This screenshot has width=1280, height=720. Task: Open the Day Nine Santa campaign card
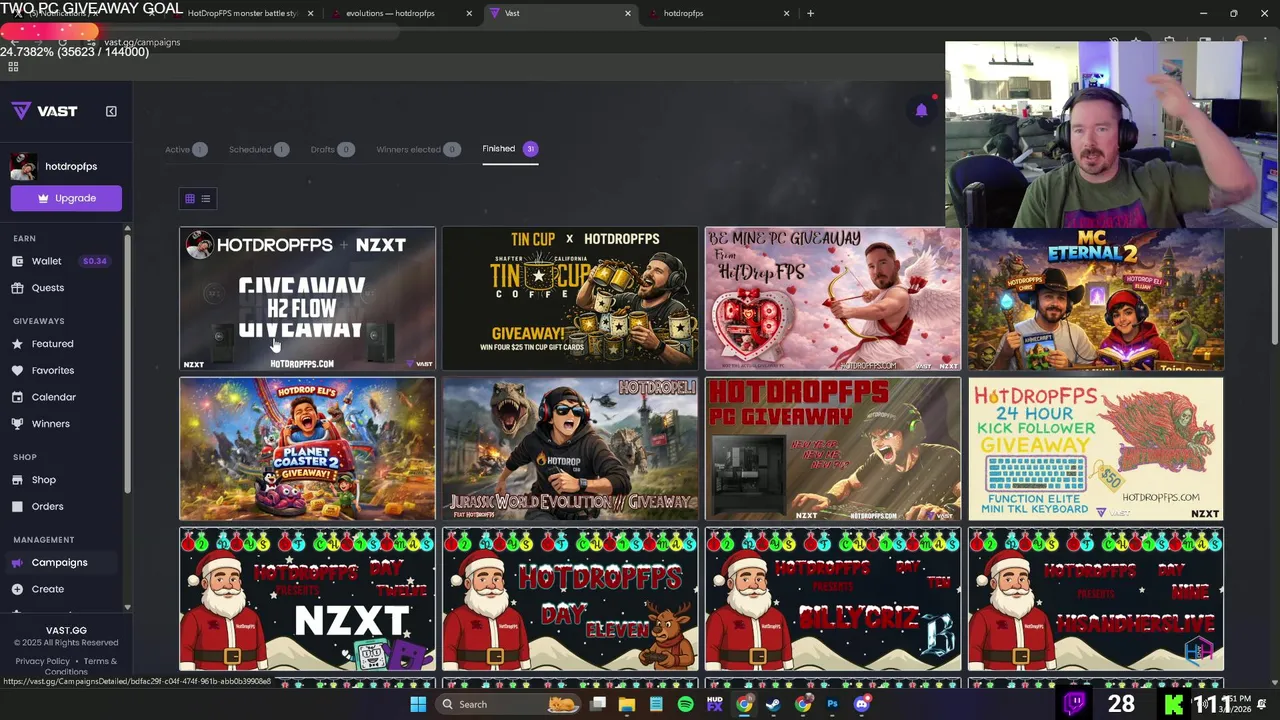1096,599
